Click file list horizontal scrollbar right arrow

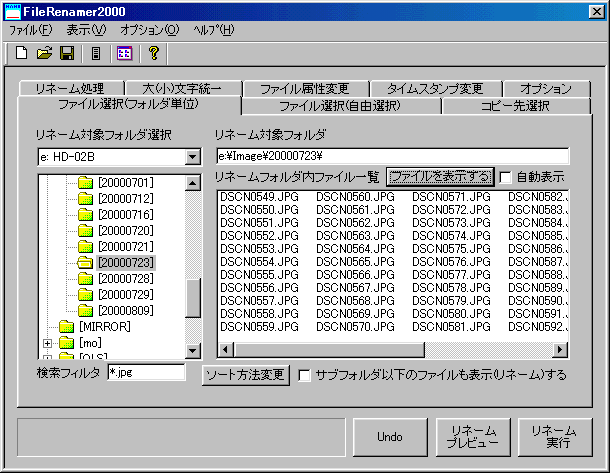560,349
